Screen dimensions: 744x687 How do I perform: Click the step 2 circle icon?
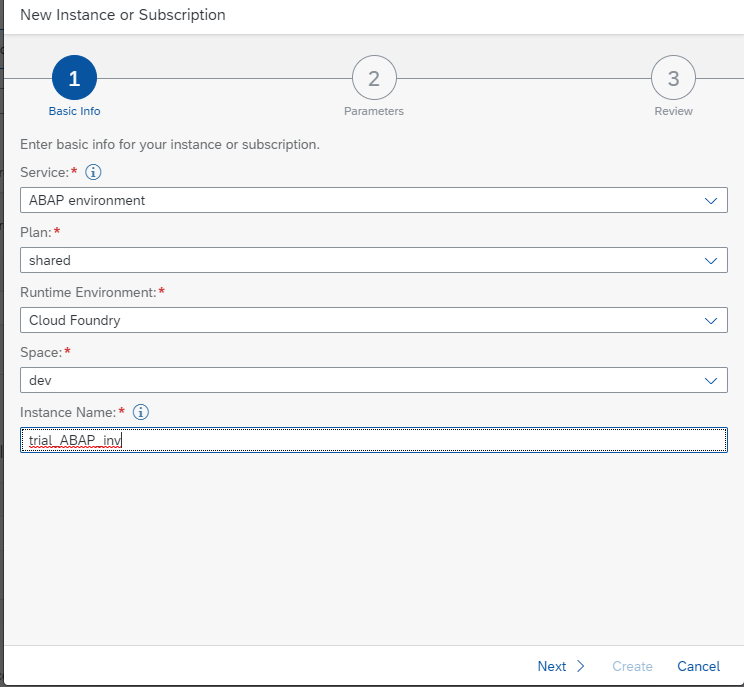(374, 78)
